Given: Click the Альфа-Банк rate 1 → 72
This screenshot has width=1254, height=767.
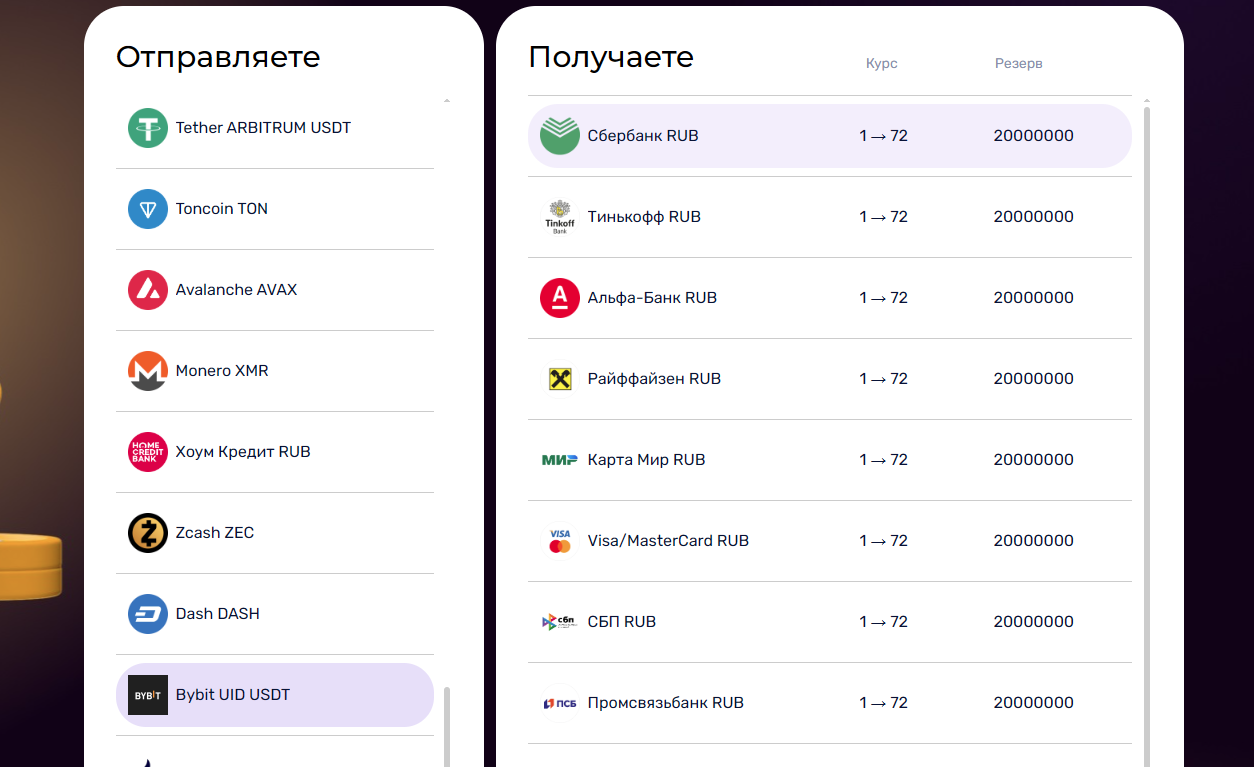Looking at the screenshot, I should (x=883, y=298).
